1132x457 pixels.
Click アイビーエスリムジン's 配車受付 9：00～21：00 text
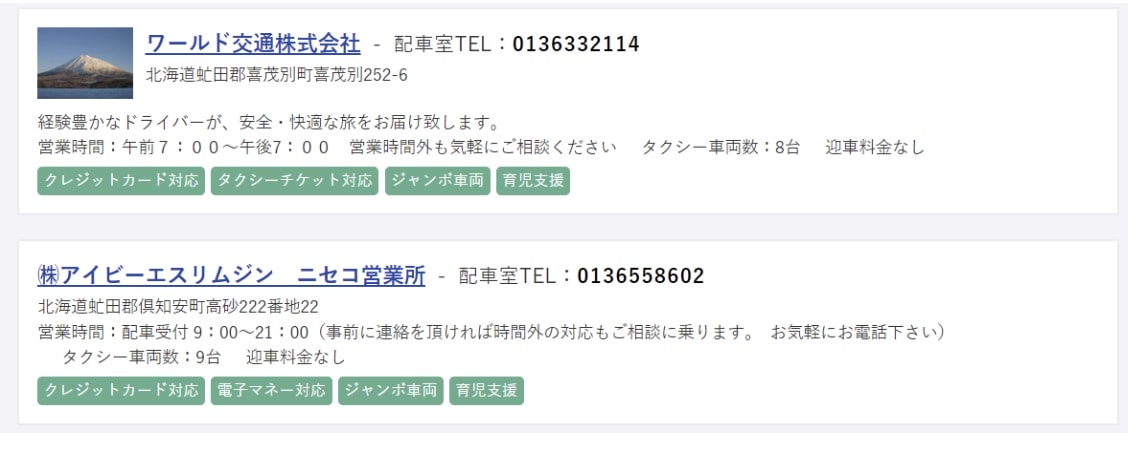(x=214, y=333)
